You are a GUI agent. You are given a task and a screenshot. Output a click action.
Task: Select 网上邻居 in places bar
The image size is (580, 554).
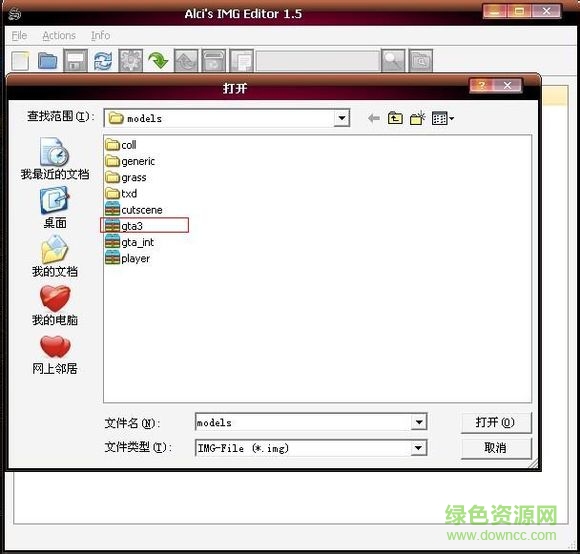point(55,355)
